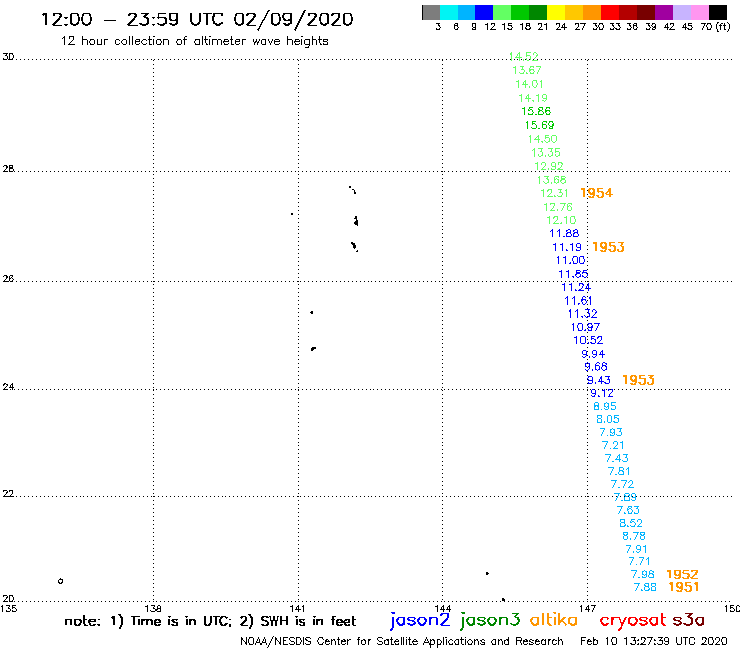Screen dimensions: 740x650
Task: Click the 8.95 wave height value
Action: [x=605, y=406]
